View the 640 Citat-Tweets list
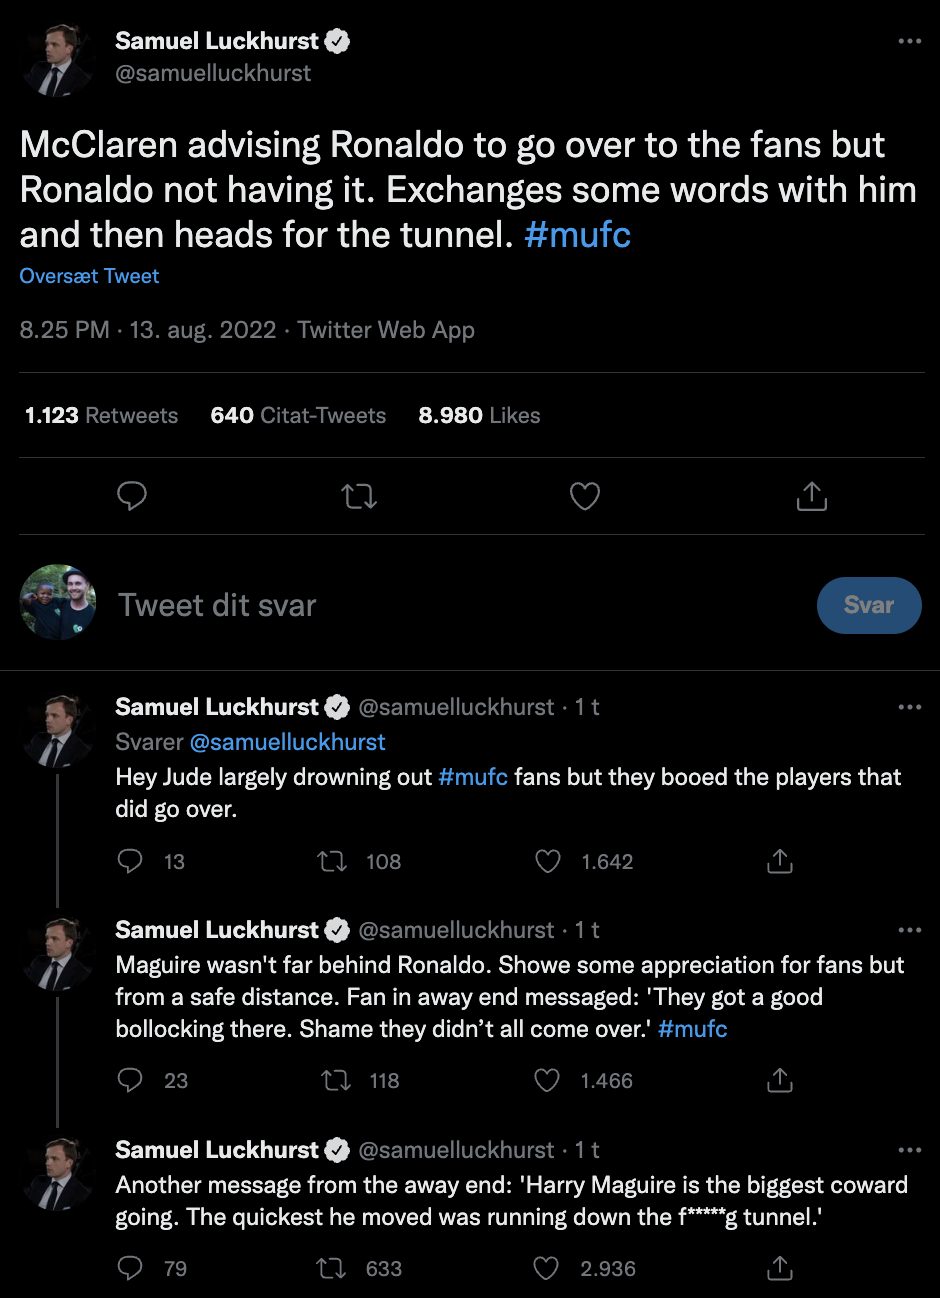This screenshot has width=940, height=1298. pyautogui.click(x=298, y=416)
